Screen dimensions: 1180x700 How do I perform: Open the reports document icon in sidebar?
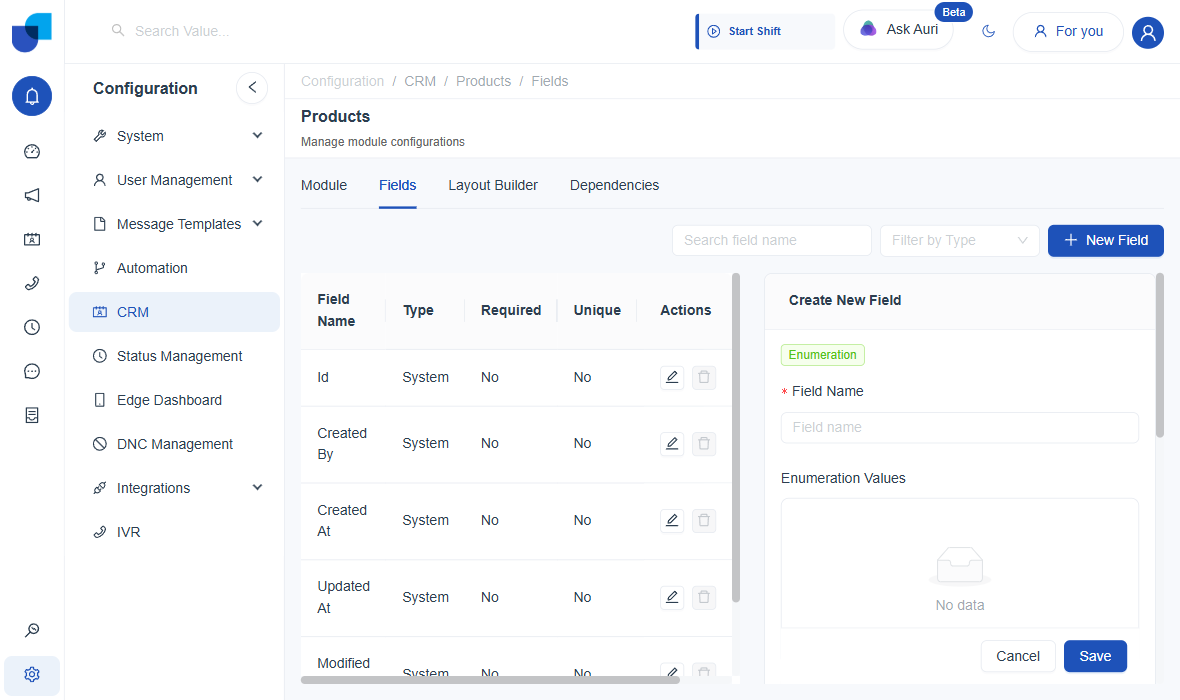(x=32, y=415)
